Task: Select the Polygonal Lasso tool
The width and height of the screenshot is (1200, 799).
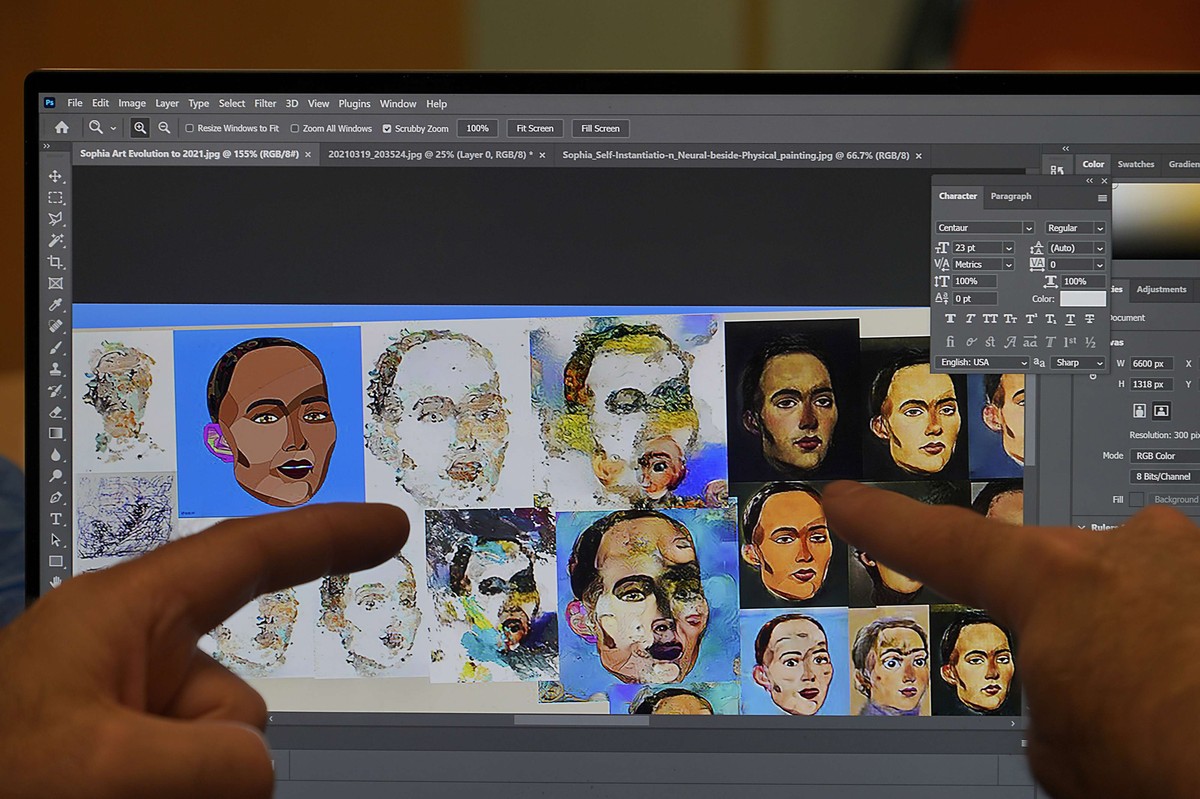Action: coord(56,219)
